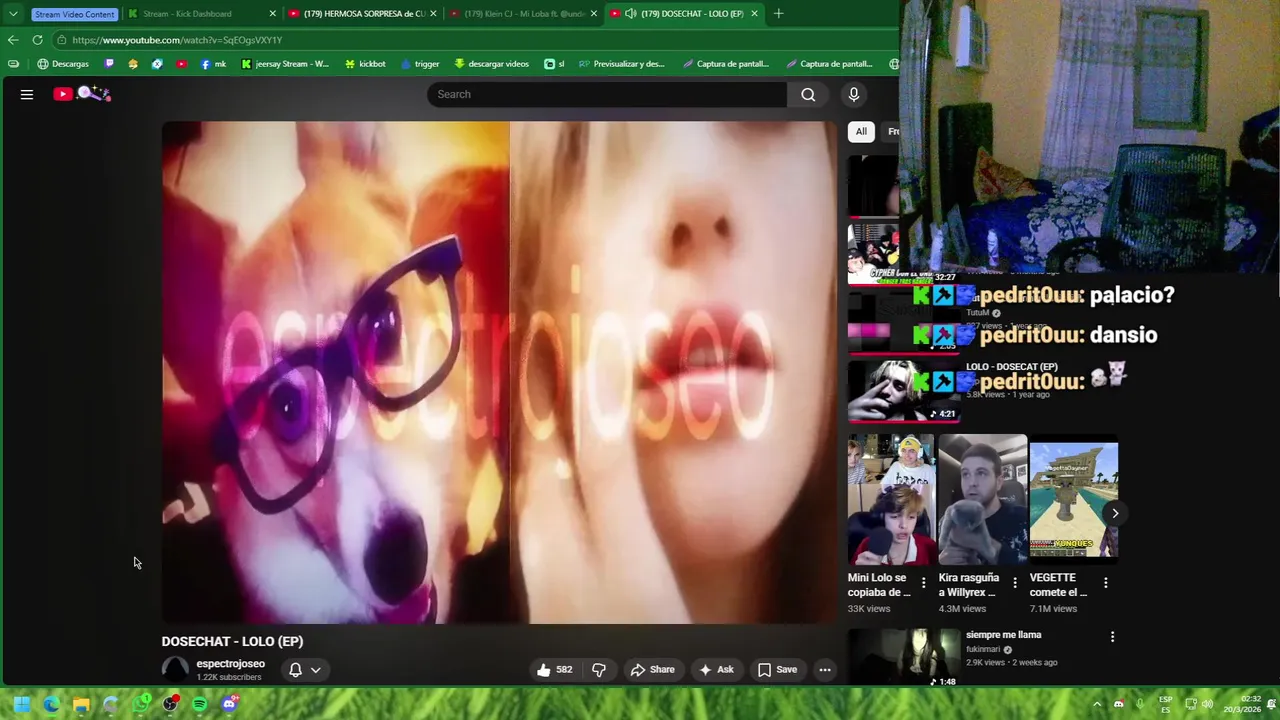This screenshot has height=720, width=1280.
Task: Save video to a playlist
Action: (x=777, y=670)
